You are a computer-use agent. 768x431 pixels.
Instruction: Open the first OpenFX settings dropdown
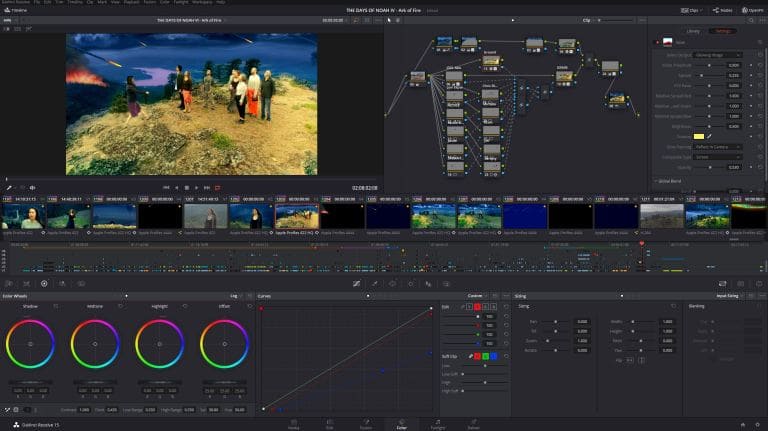[718, 55]
